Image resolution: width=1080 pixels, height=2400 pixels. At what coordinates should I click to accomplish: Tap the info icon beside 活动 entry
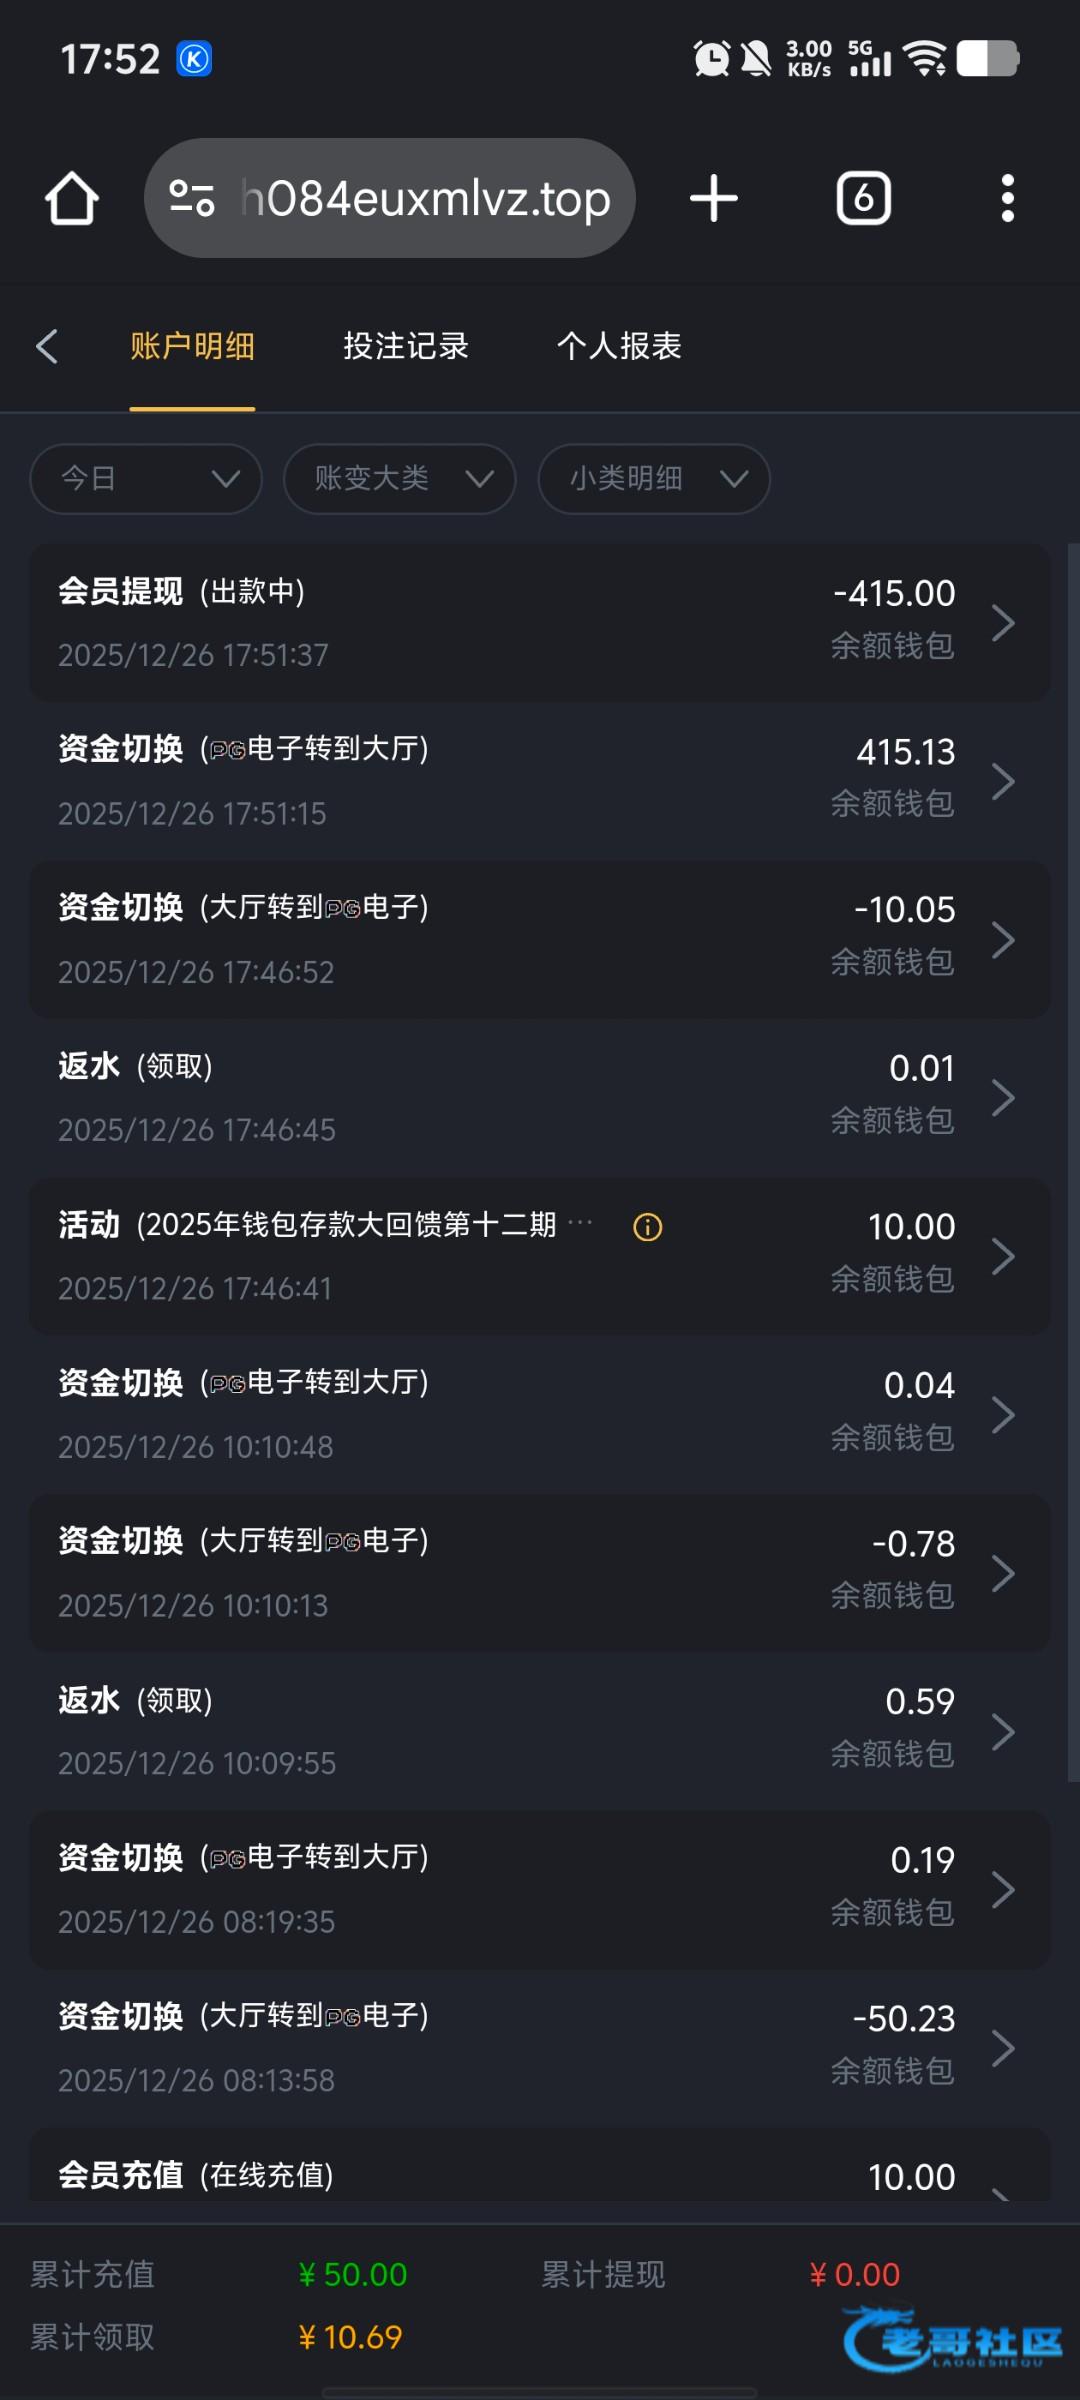[x=648, y=1227]
